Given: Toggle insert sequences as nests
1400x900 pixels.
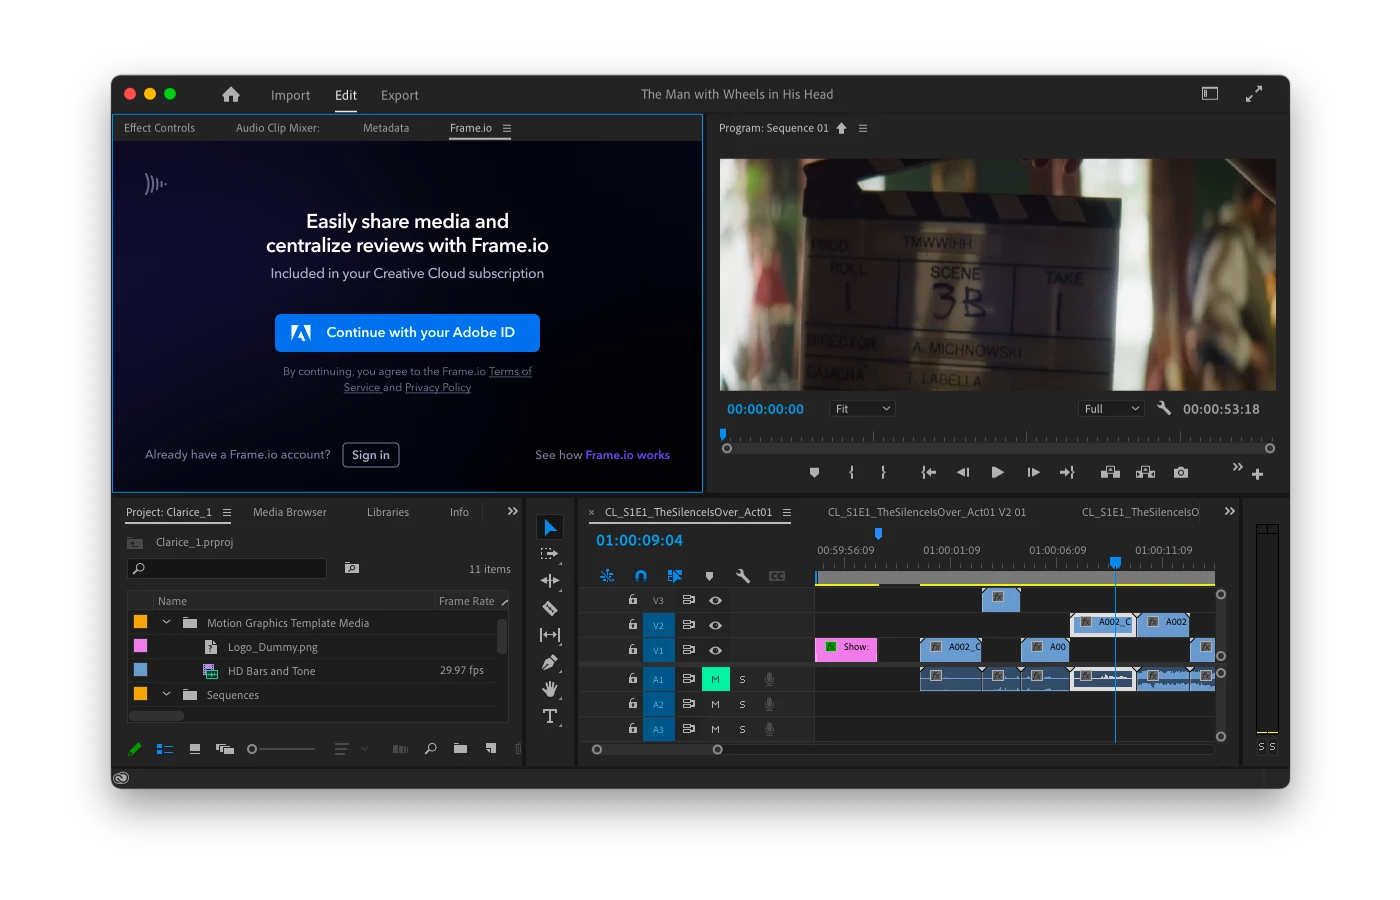Looking at the screenshot, I should (607, 576).
